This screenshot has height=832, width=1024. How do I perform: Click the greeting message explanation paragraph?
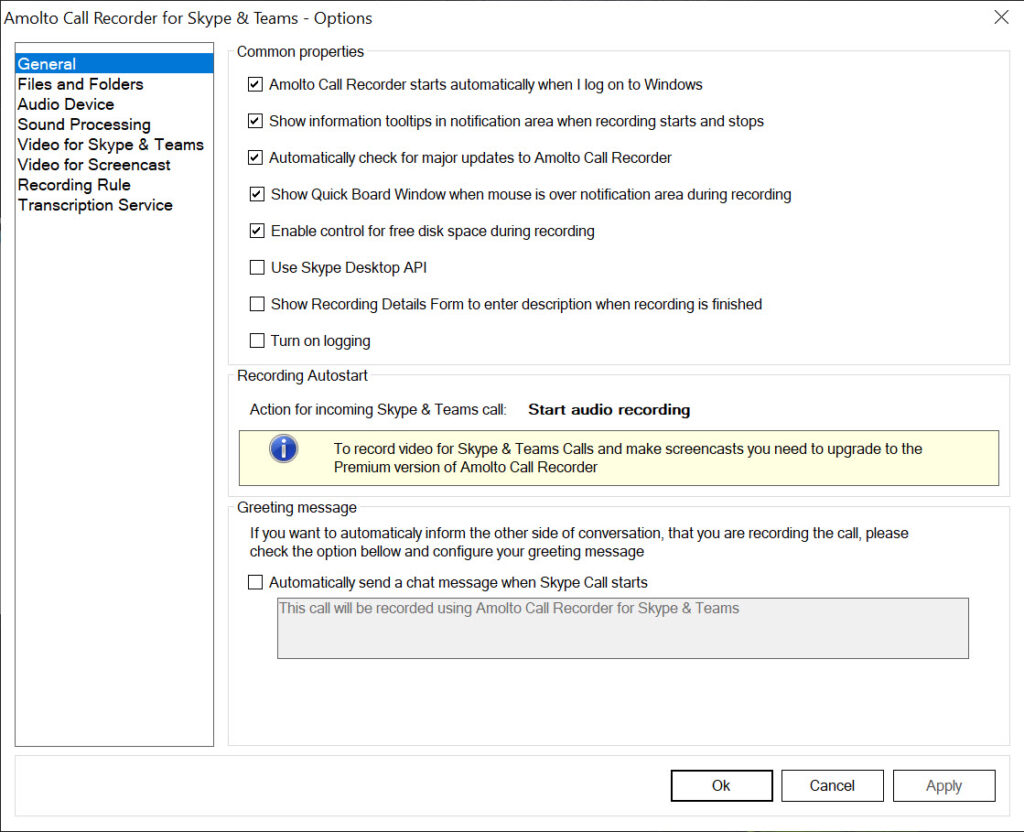[x=579, y=542]
